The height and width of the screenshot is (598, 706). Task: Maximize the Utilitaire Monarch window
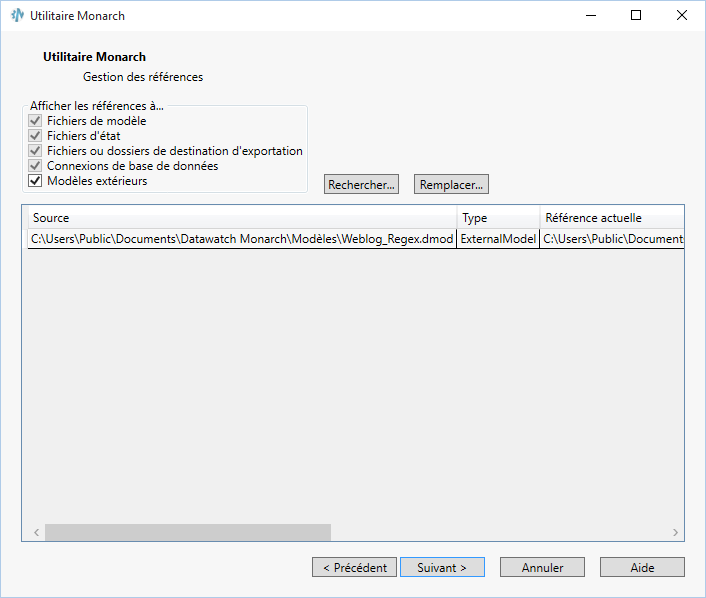point(636,15)
